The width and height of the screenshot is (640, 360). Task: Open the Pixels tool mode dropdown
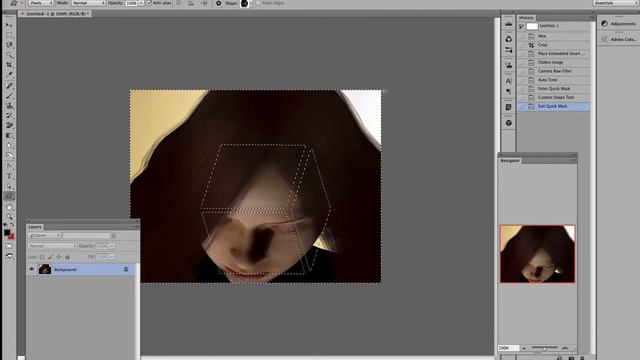pyautogui.click(x=41, y=3)
